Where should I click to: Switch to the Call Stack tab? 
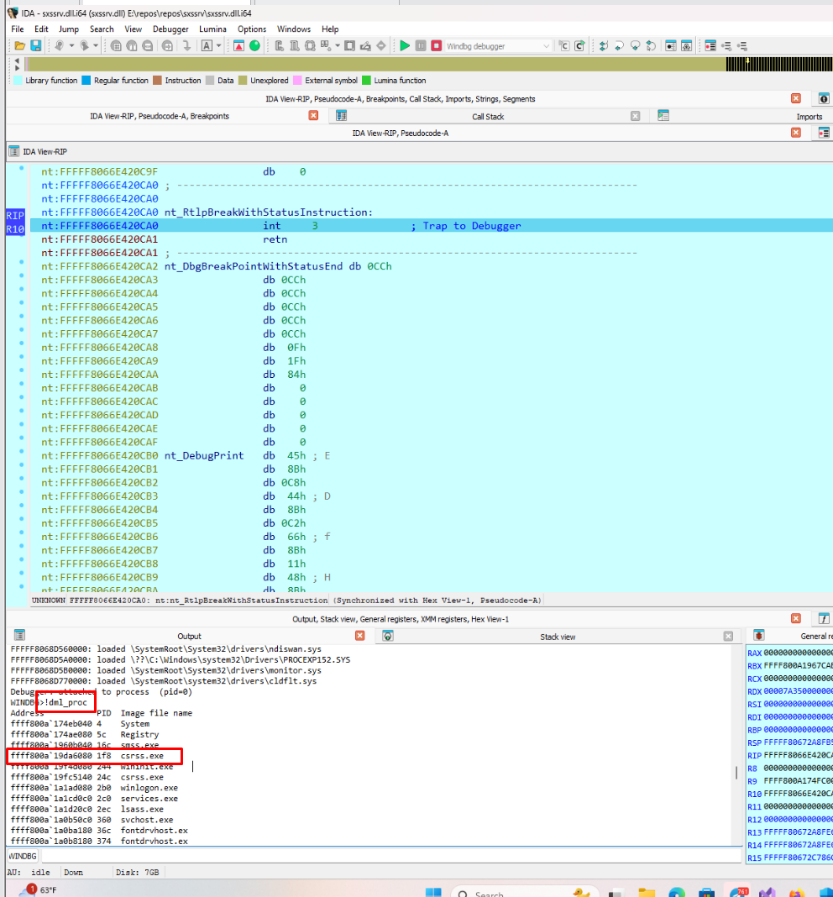coord(488,117)
